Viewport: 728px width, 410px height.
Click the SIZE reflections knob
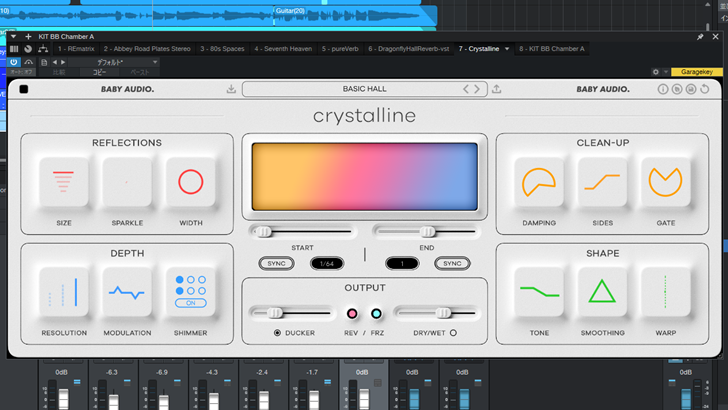coord(64,182)
